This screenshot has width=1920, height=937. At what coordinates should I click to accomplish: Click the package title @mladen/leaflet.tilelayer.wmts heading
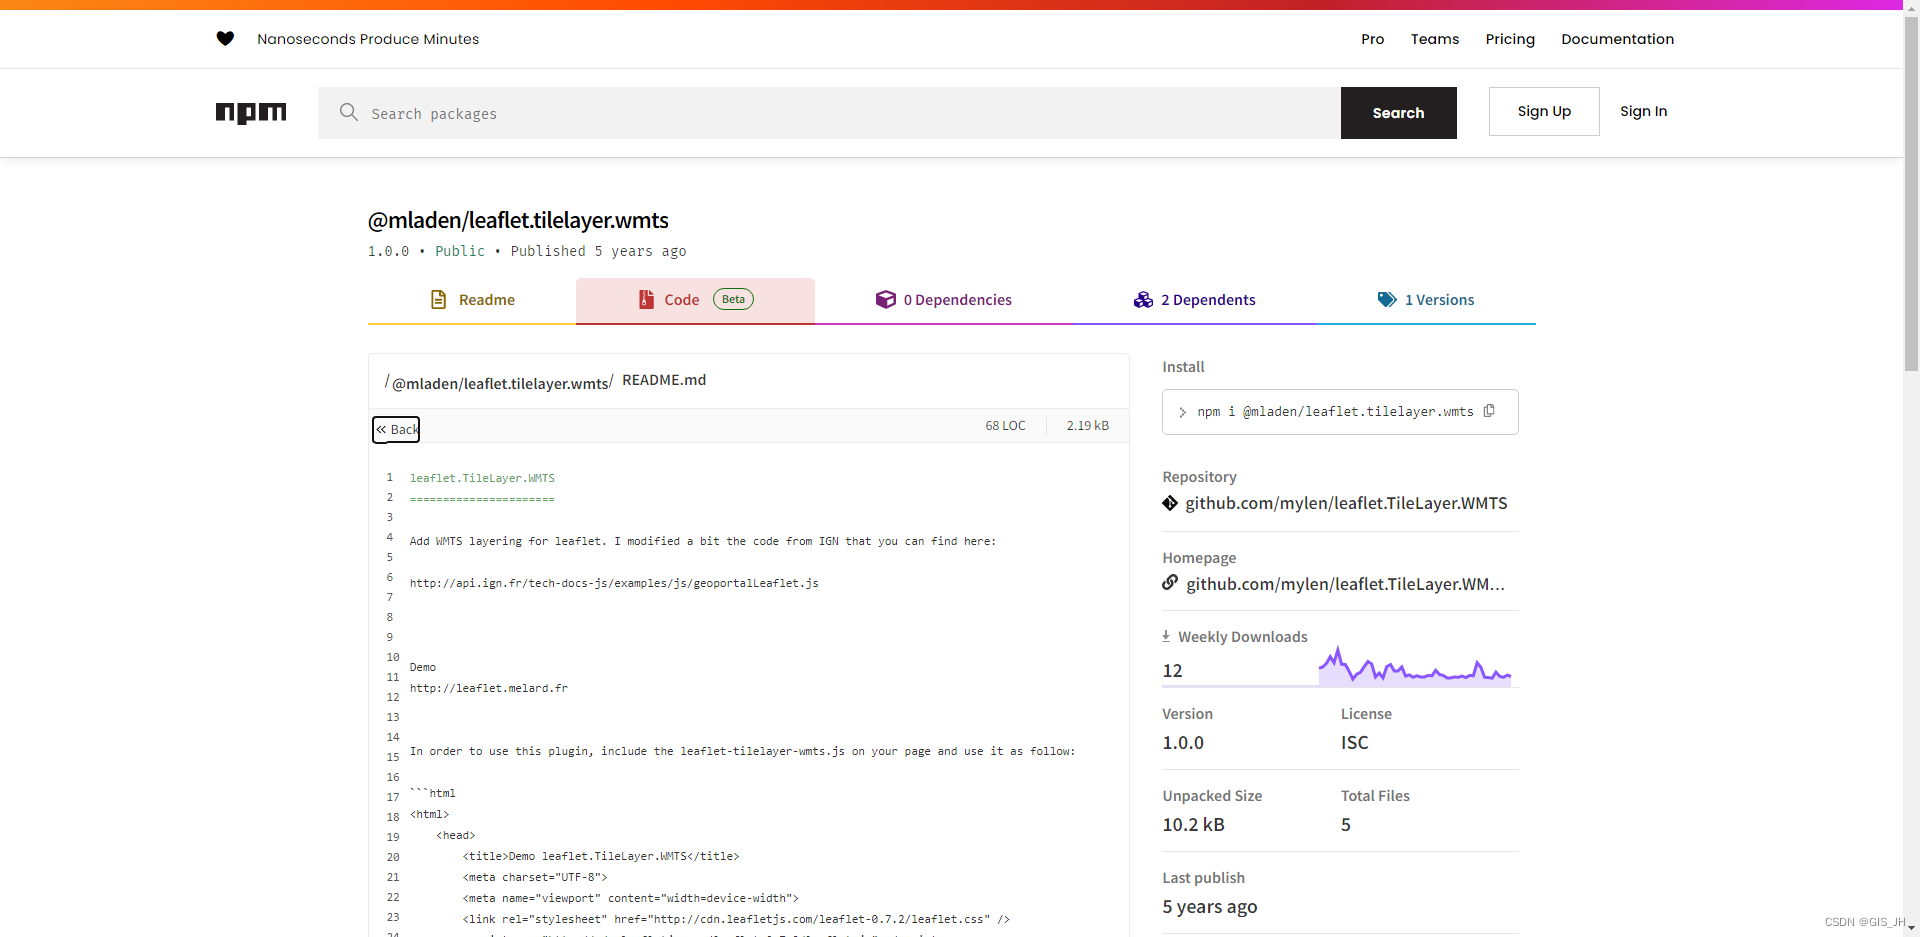[518, 220]
